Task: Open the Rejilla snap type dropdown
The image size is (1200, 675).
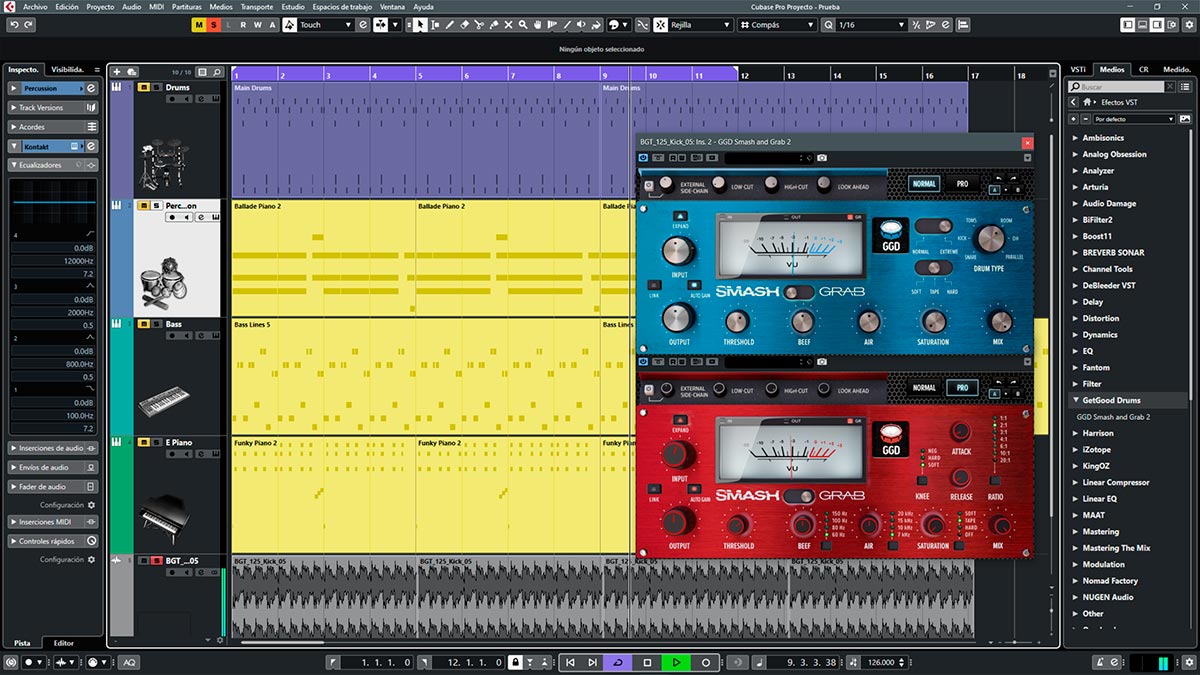Action: pyautogui.click(x=700, y=24)
